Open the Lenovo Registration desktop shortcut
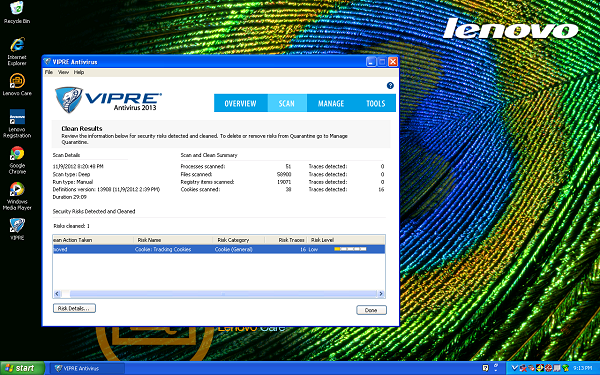600x375 pixels. [x=17, y=123]
